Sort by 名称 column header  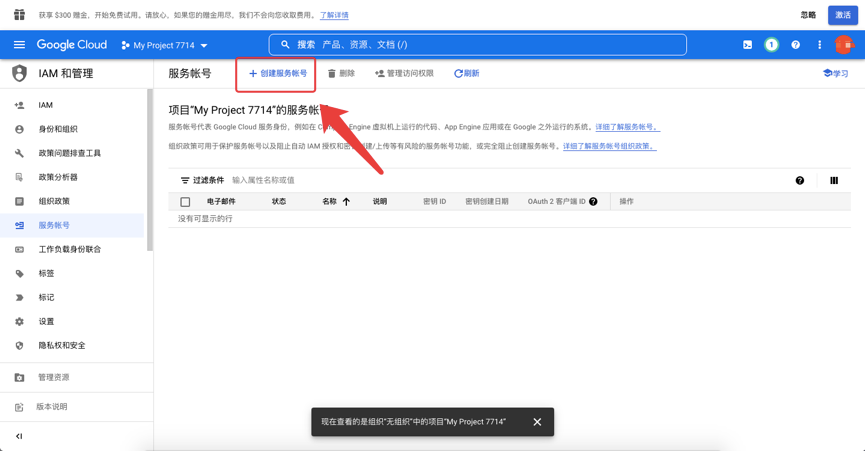(329, 201)
